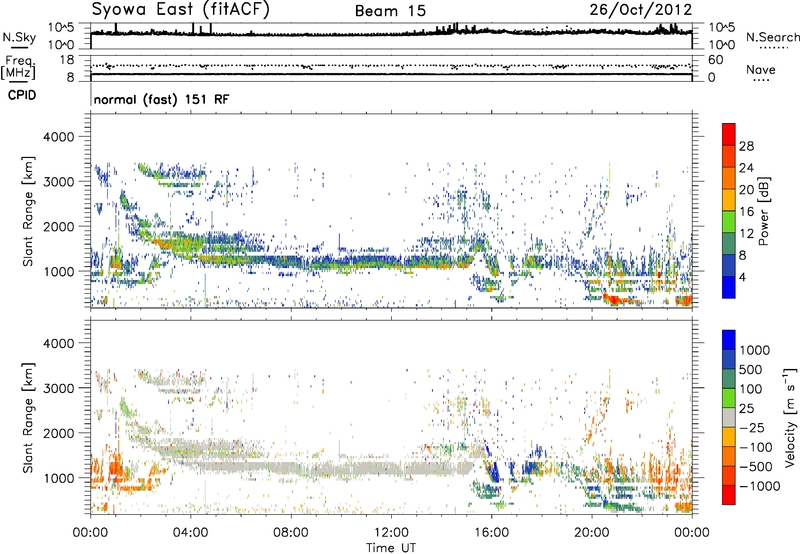Screen dimensions: 800x554
Task: Click the gray segment of the velocity colorbar
Action: pyautogui.click(x=729, y=417)
